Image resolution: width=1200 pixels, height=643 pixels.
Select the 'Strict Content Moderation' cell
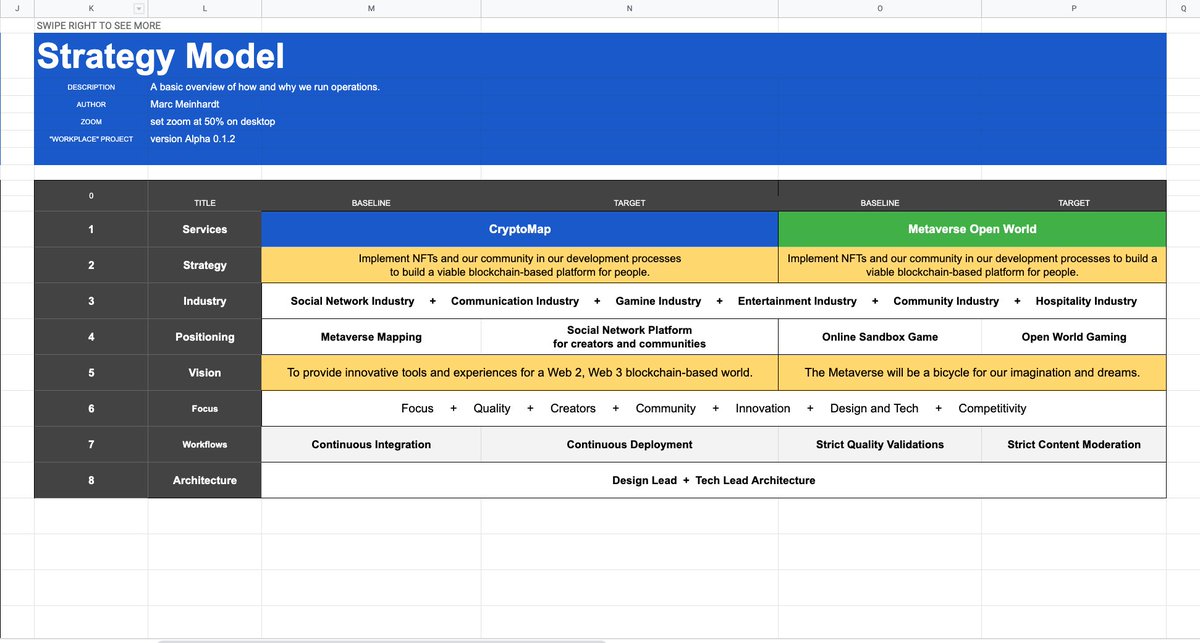click(1074, 444)
